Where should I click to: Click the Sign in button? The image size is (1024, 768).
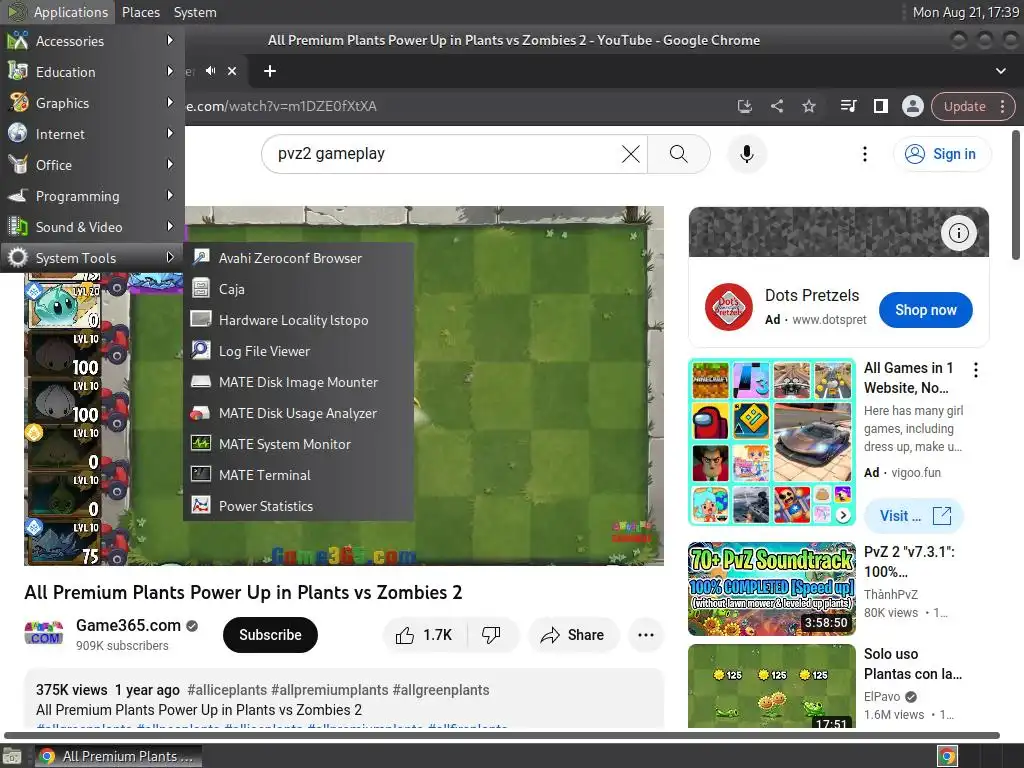[942, 154]
